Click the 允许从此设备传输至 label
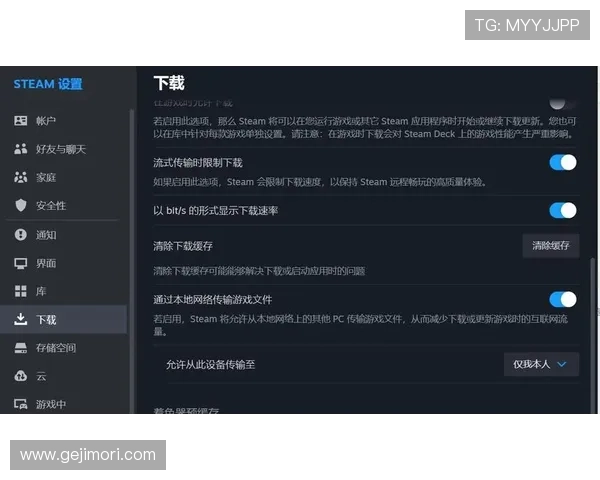The width and height of the screenshot is (600, 480). [x=210, y=364]
